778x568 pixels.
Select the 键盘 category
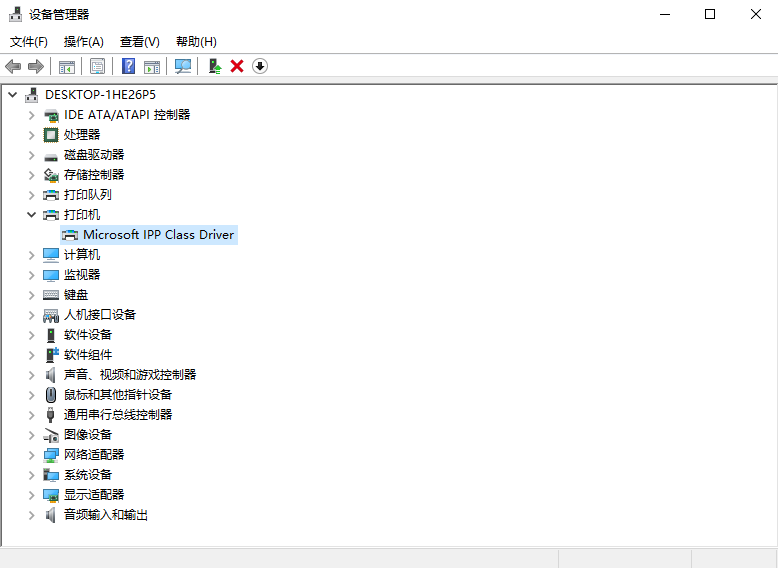76,294
